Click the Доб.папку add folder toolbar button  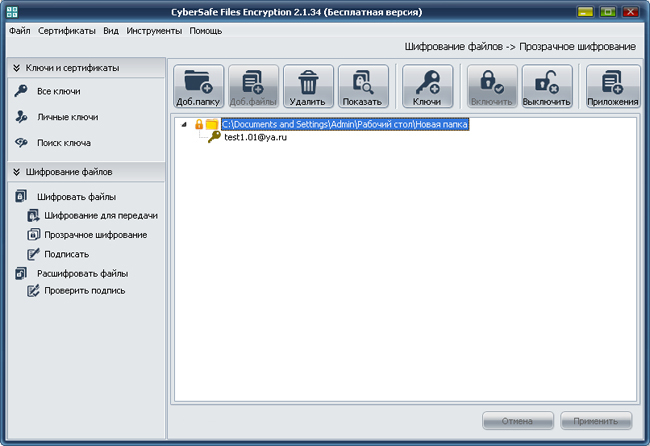(199, 86)
